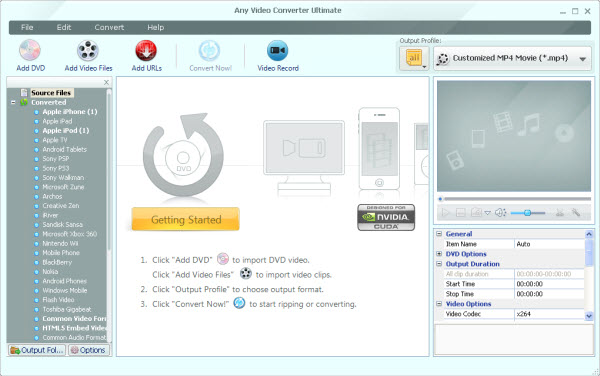Open the Output Profile format dropdown
The image size is (600, 376).
click(x=582, y=59)
